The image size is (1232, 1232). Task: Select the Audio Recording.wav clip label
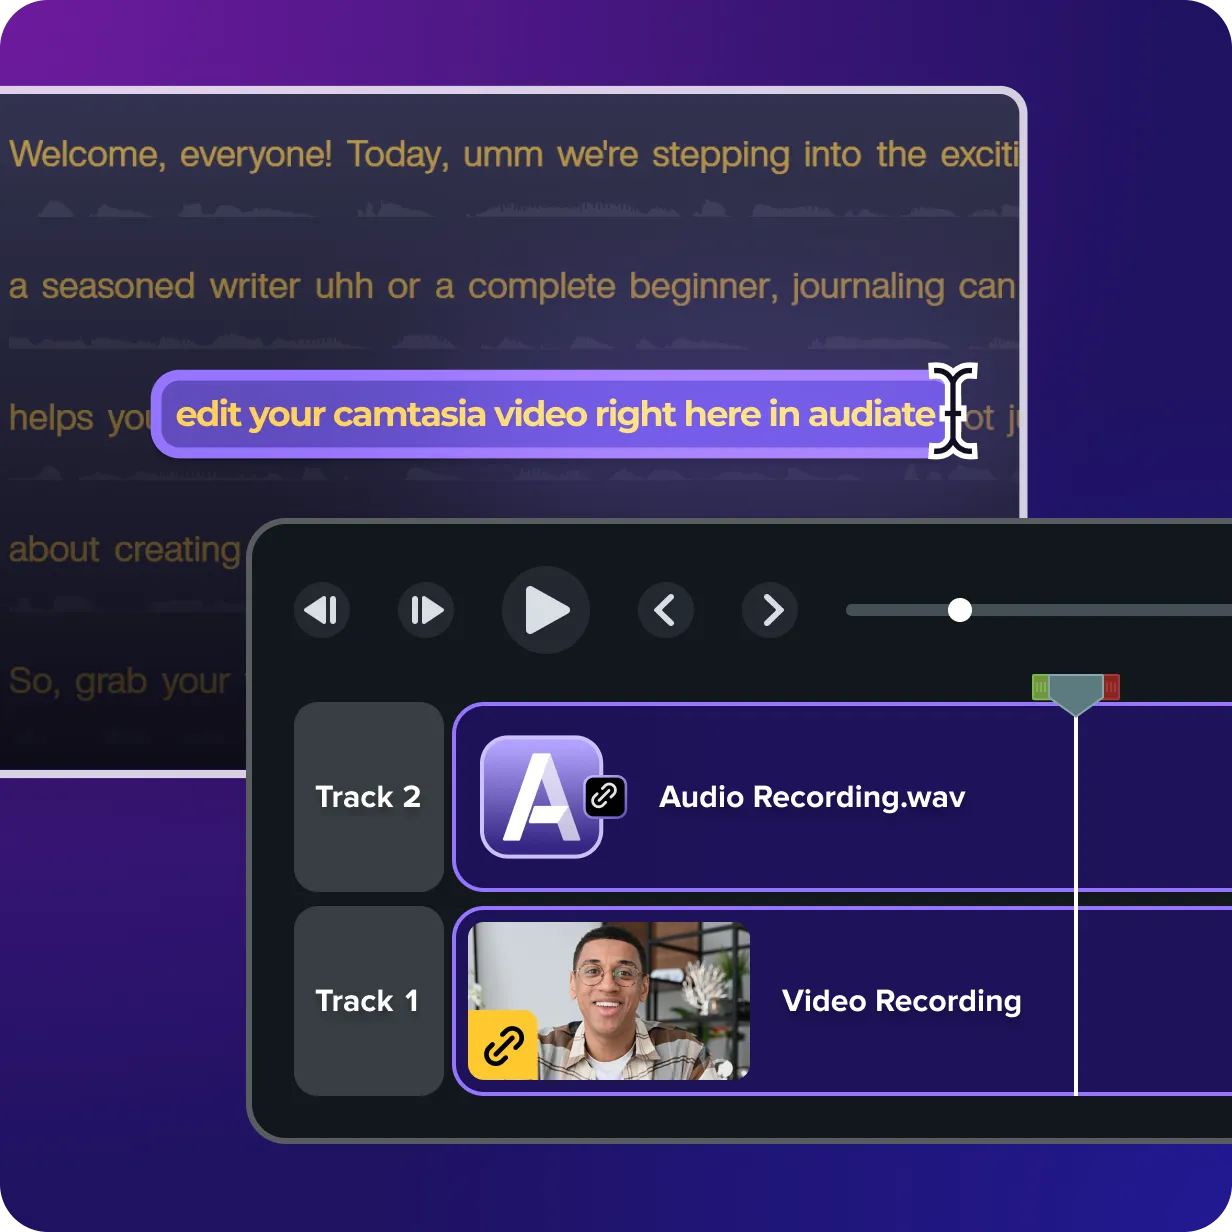coord(812,797)
